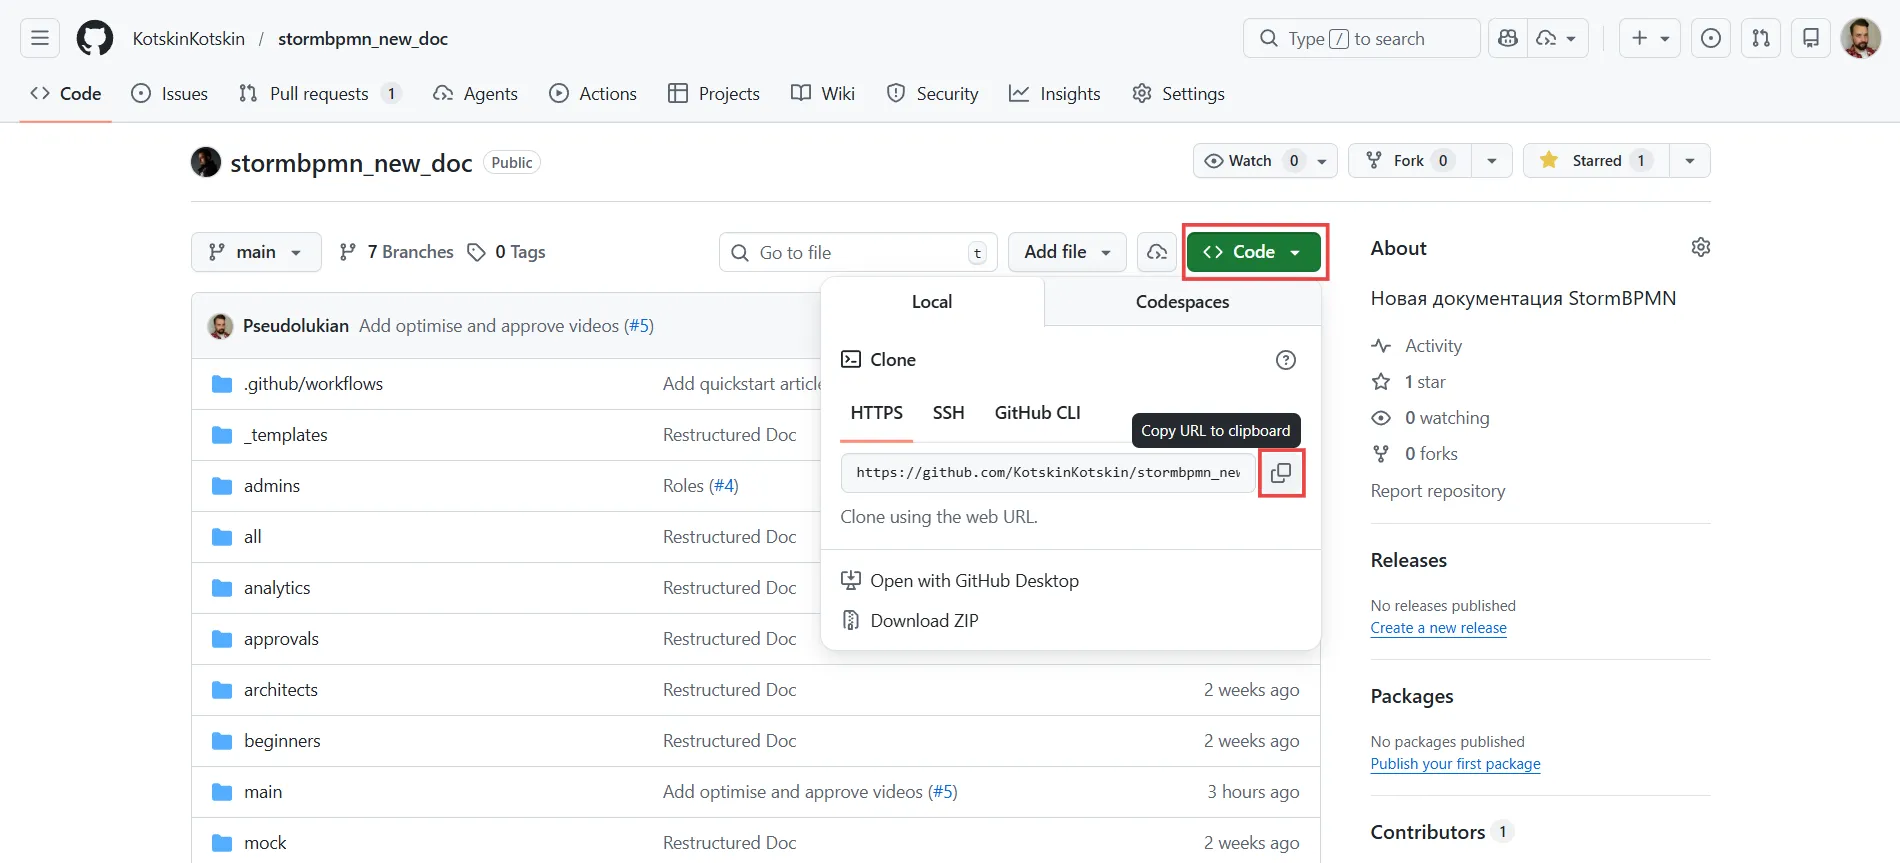Unstar the repository with Starred button
The image size is (1900, 863).
click(1595, 161)
